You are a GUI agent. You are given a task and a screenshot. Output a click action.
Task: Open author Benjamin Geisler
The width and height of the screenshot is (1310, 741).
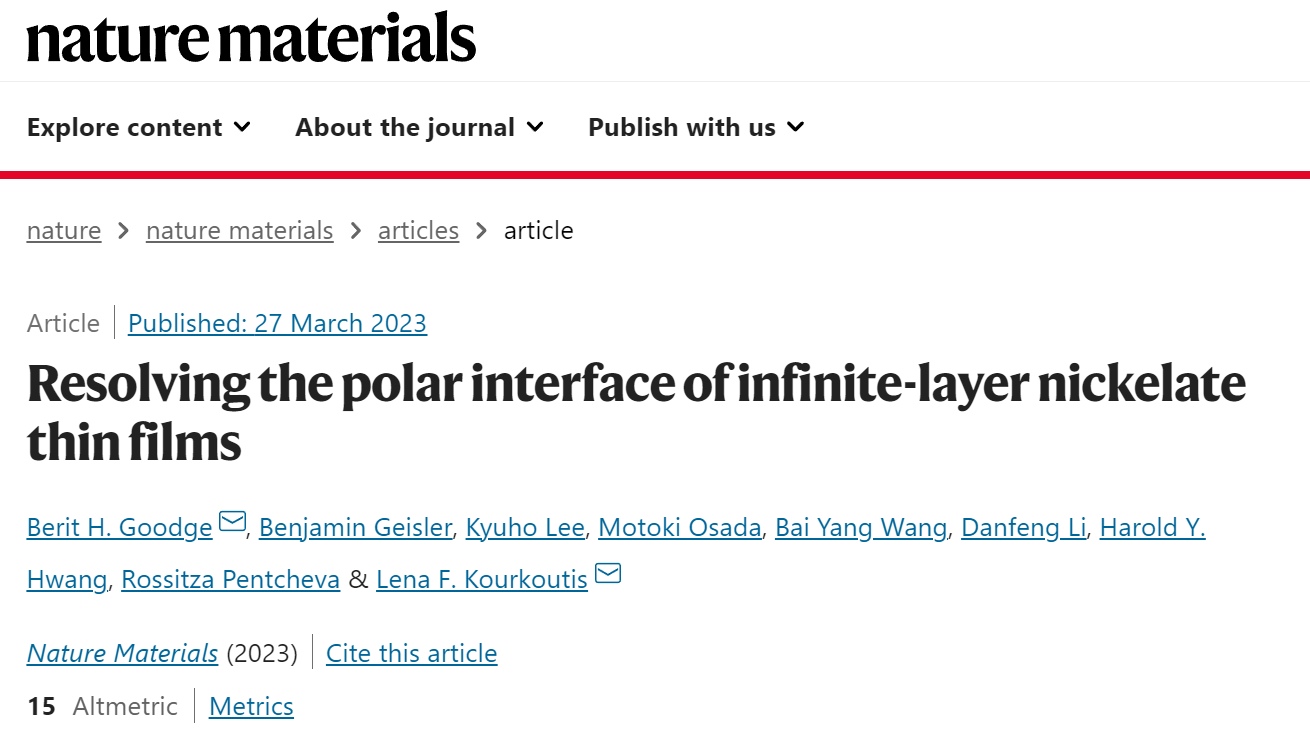tap(355, 527)
